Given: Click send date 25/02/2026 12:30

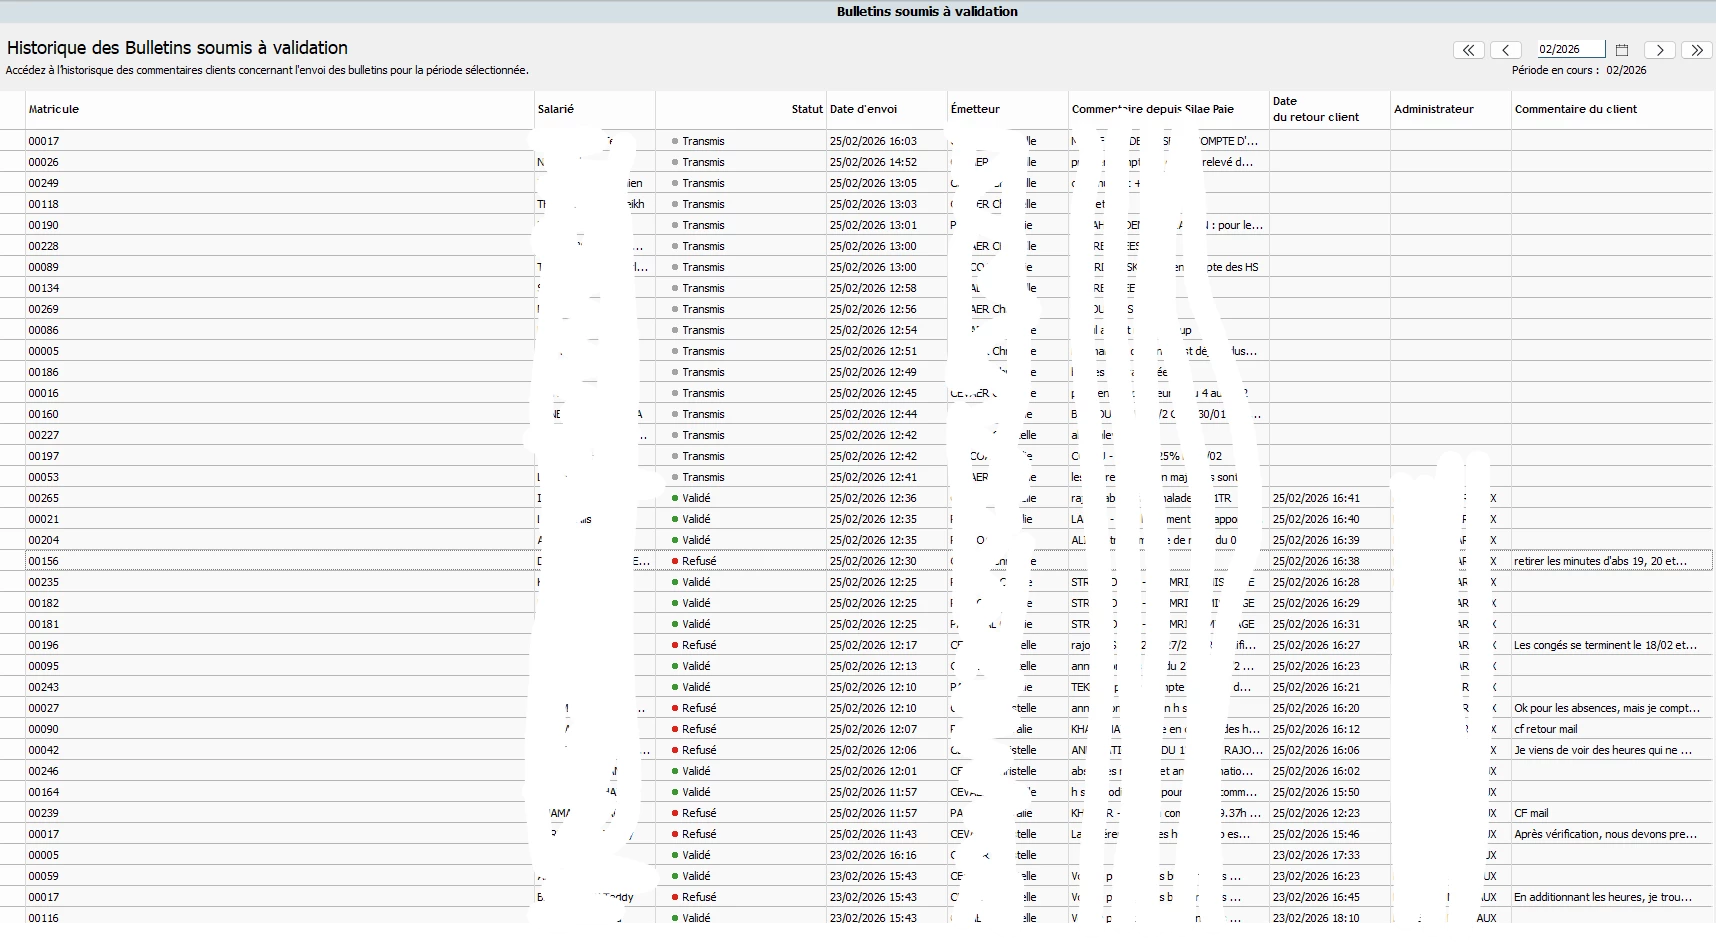Looking at the screenshot, I should (873, 561).
